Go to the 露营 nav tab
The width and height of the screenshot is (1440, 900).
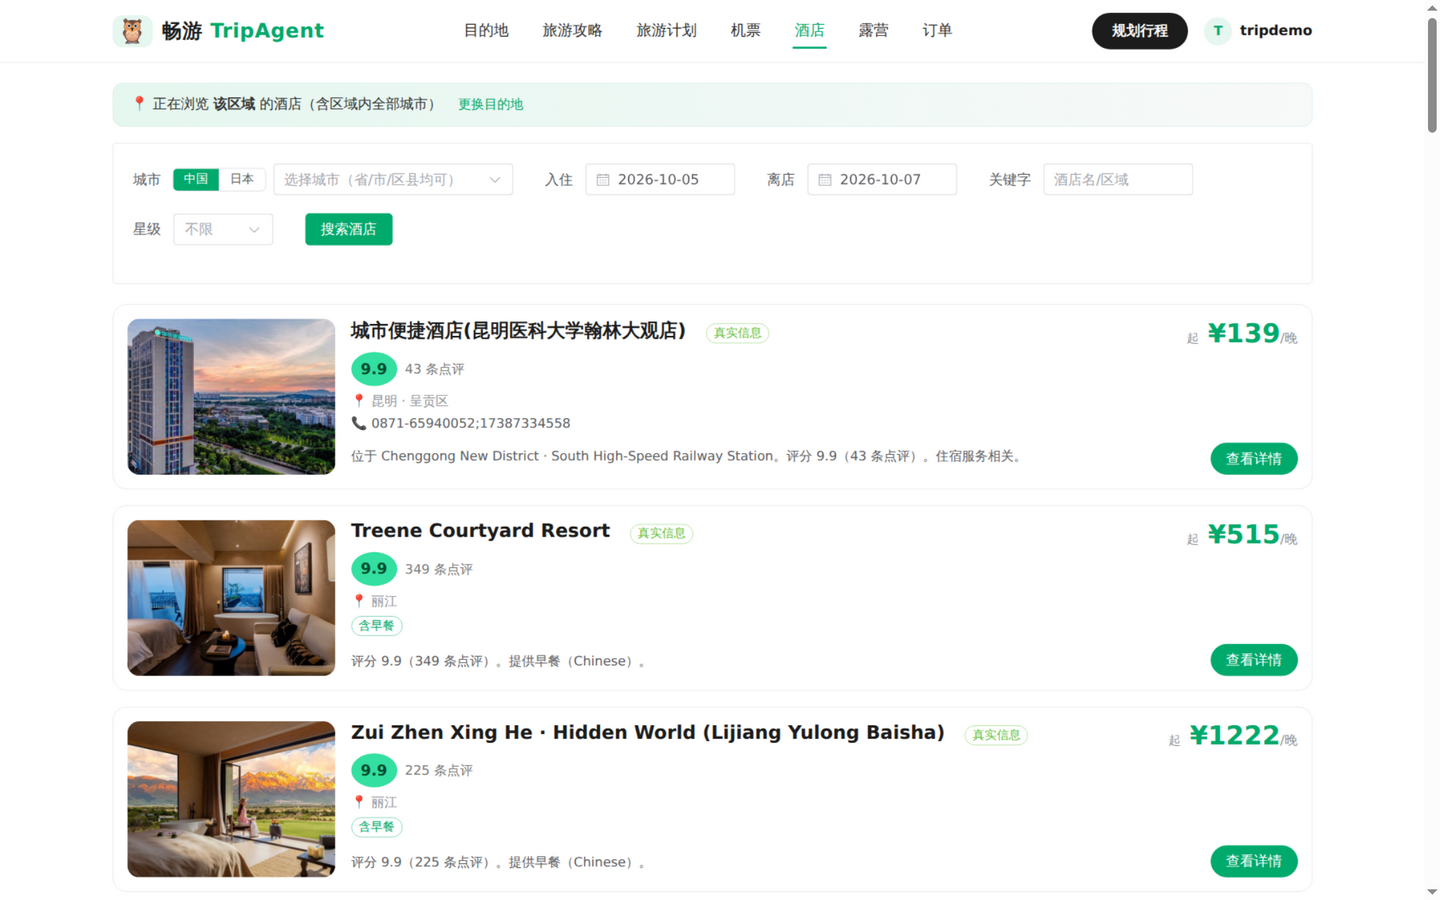point(873,31)
